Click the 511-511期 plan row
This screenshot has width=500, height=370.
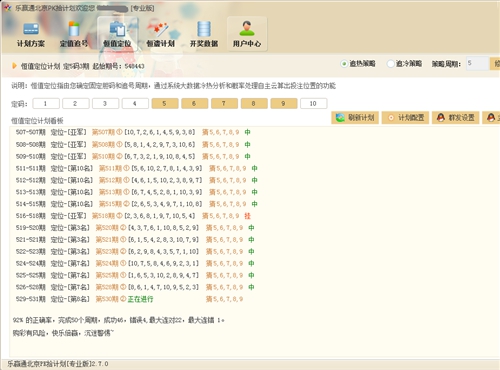pos(137,168)
